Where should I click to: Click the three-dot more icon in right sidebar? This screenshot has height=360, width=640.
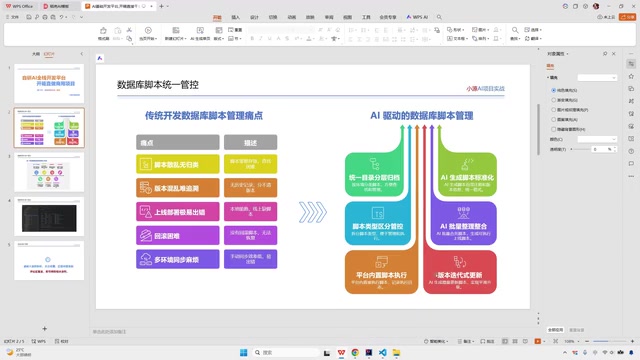pyautogui.click(x=631, y=176)
